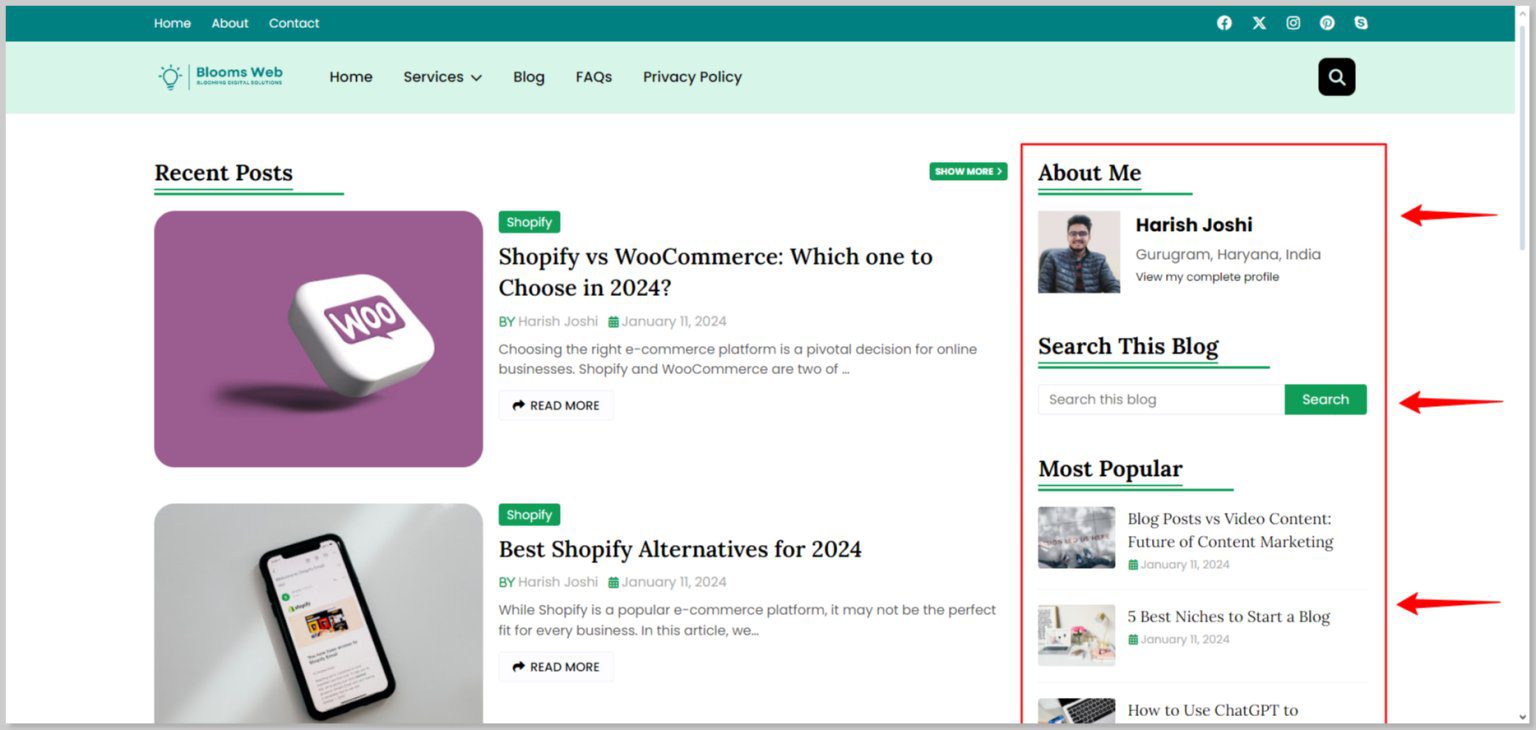Click the search magnifier icon in header
Viewport: 1536px width, 730px height.
pos(1336,76)
